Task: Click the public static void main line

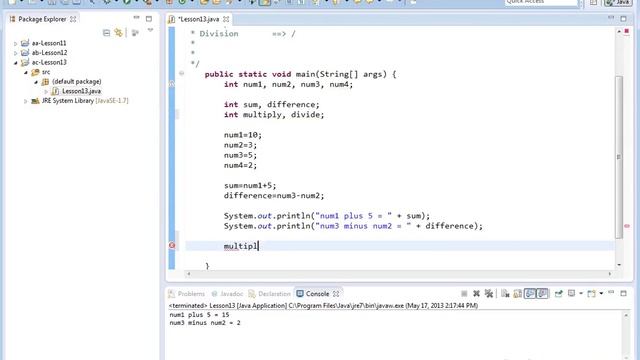Action: coord(300,74)
